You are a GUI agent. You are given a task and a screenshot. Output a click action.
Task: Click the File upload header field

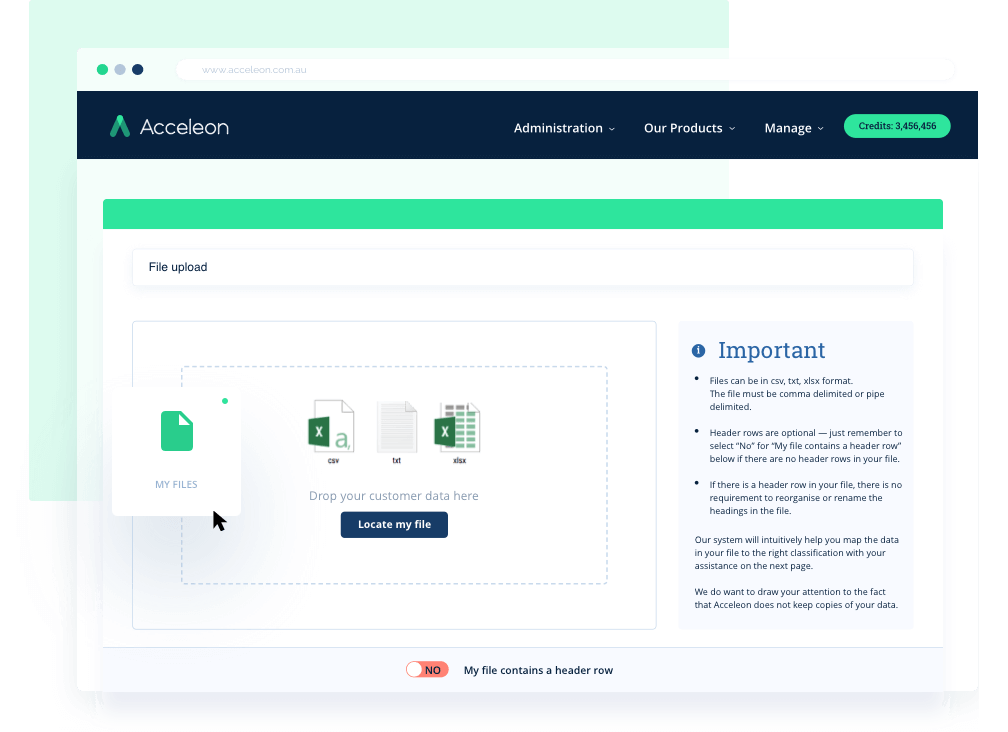pyautogui.click(x=523, y=267)
